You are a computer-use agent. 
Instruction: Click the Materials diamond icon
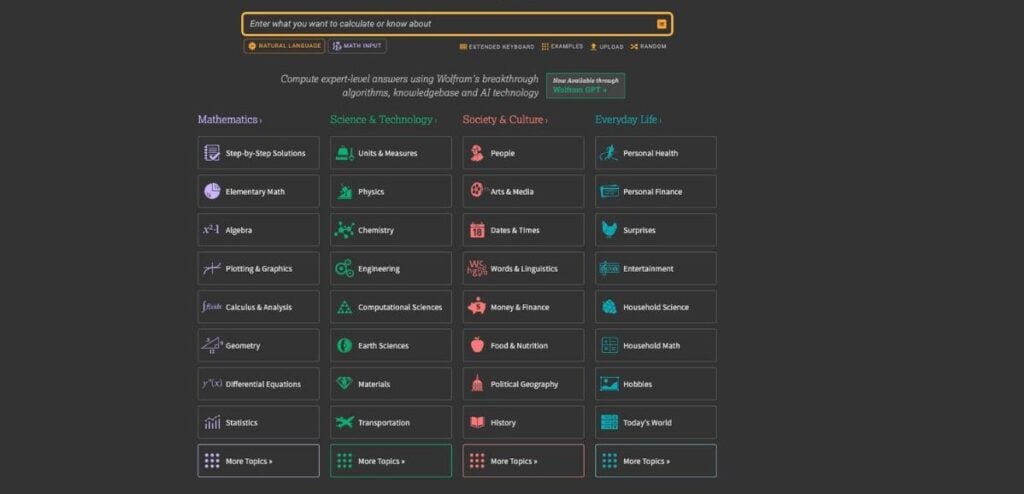click(x=344, y=384)
